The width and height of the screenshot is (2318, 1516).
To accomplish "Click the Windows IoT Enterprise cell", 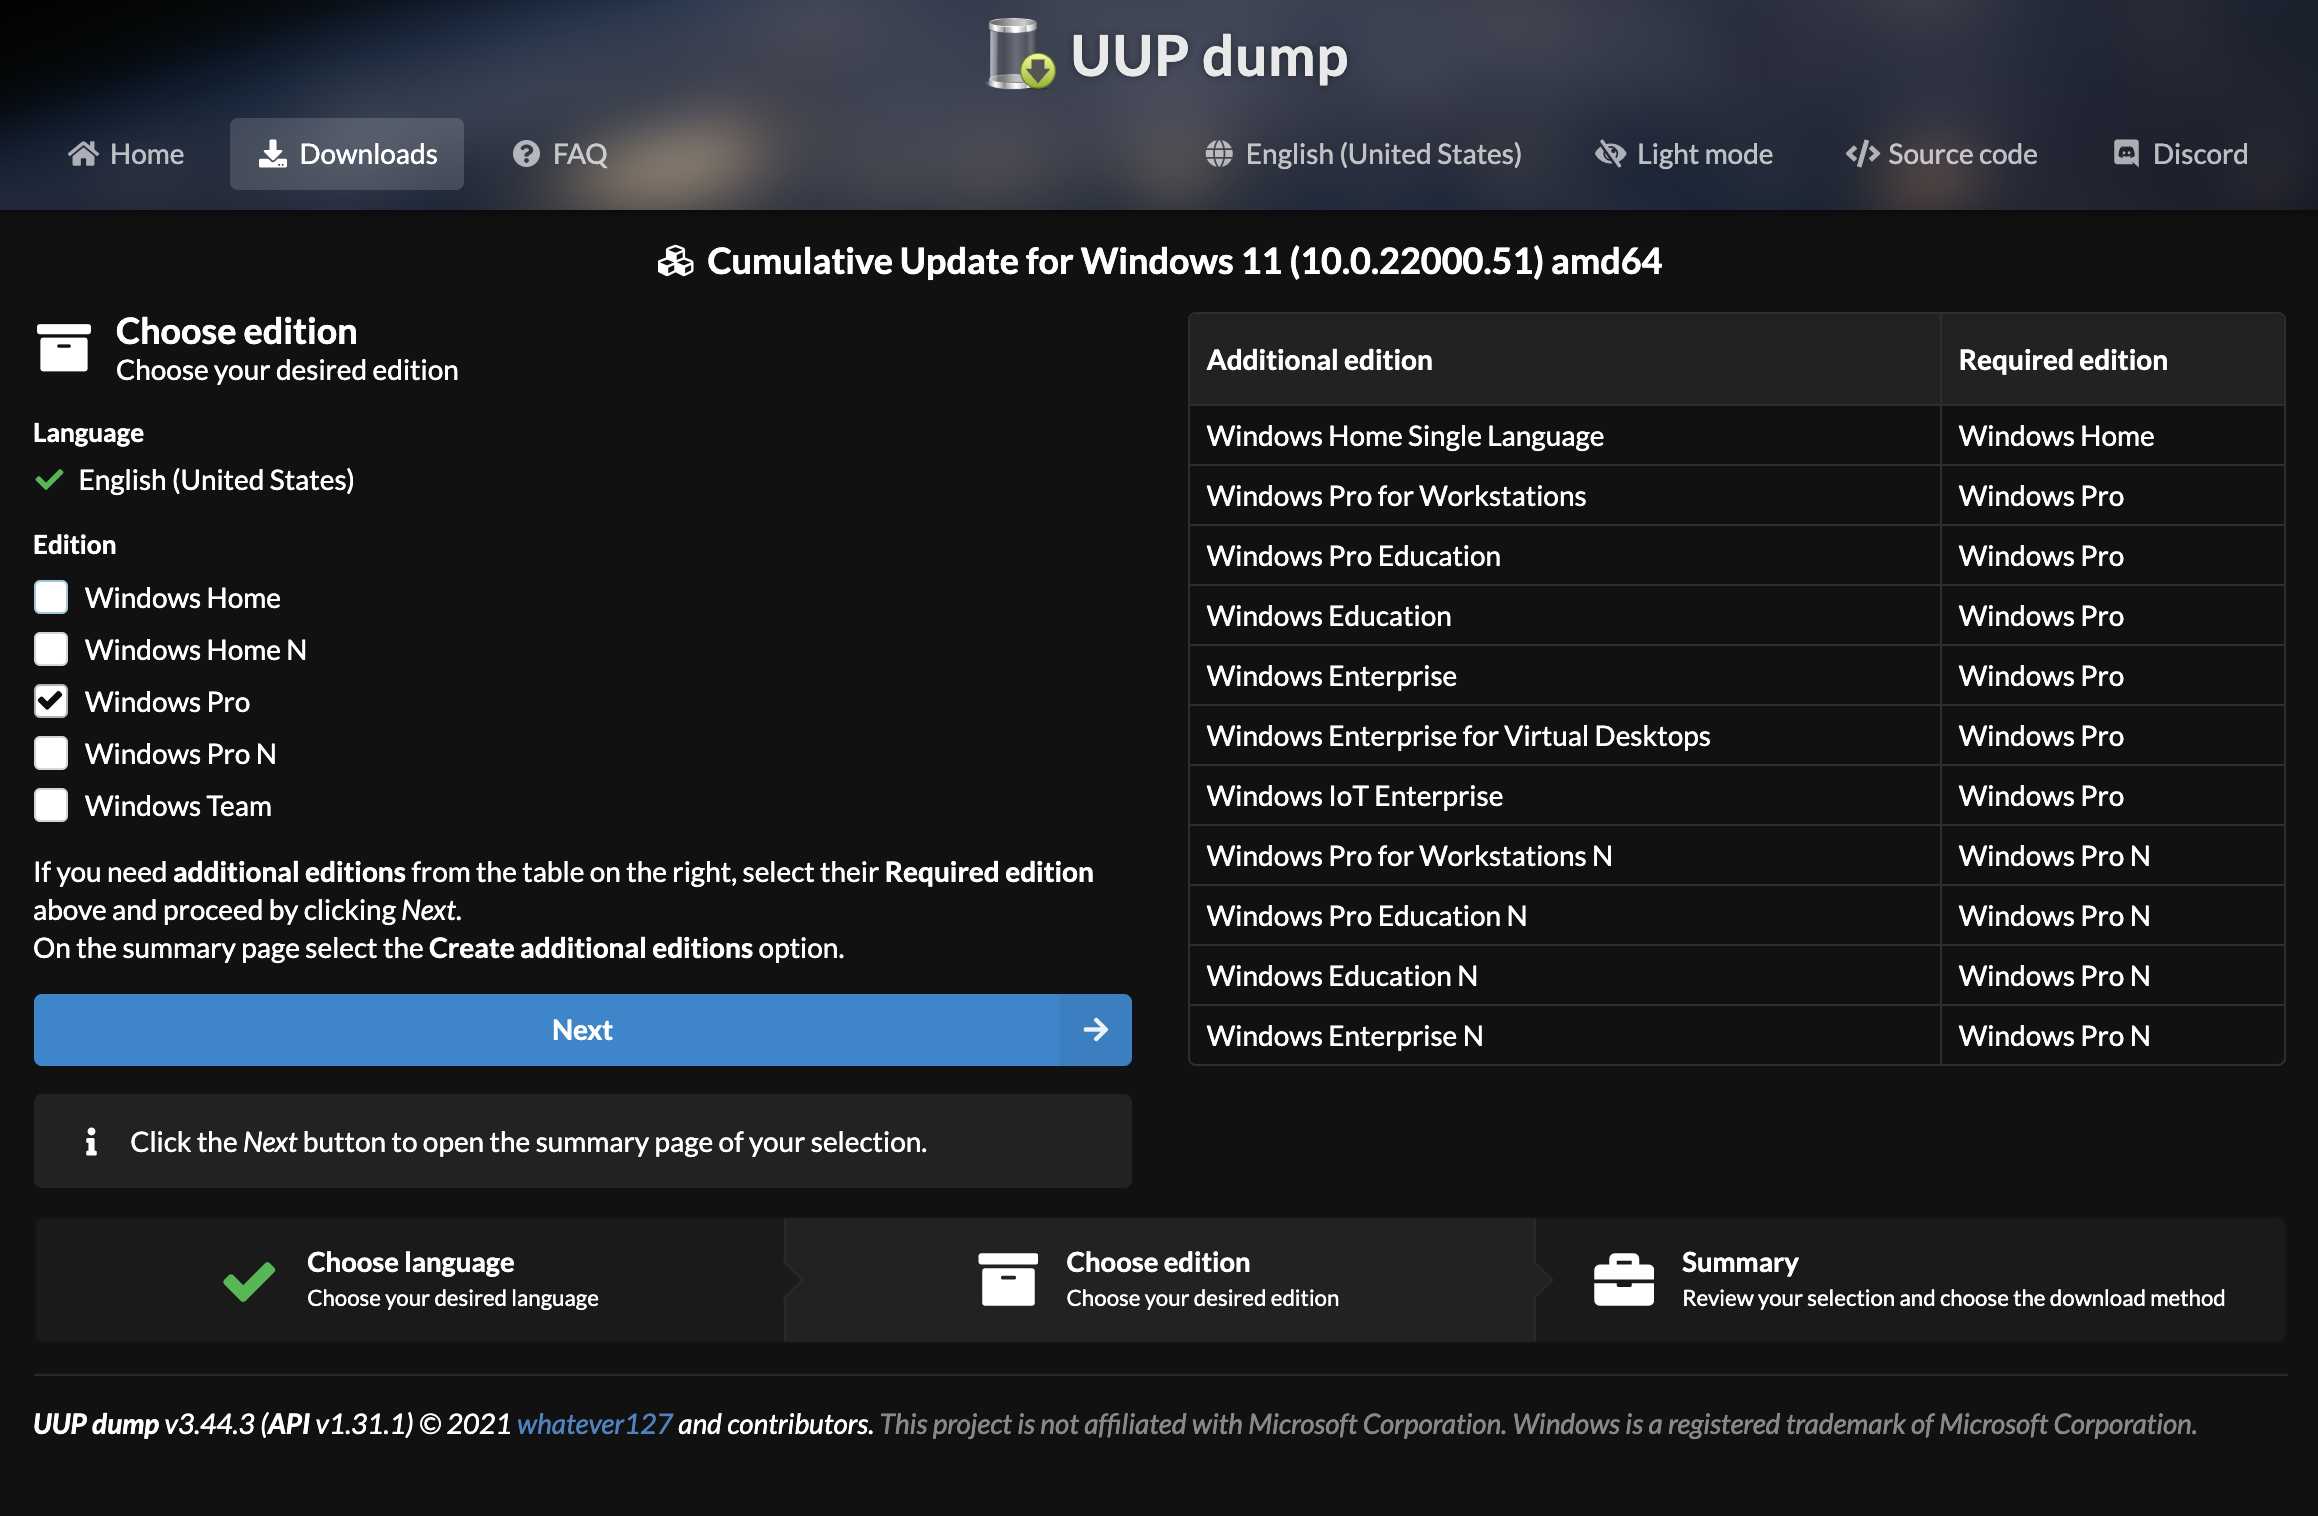I will pyautogui.click(x=1565, y=796).
